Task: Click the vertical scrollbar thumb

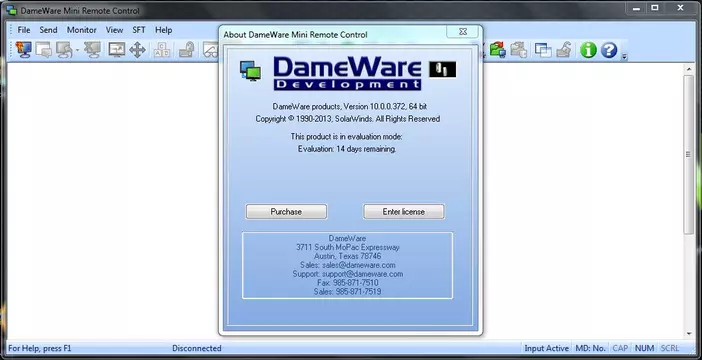Action: (688, 154)
